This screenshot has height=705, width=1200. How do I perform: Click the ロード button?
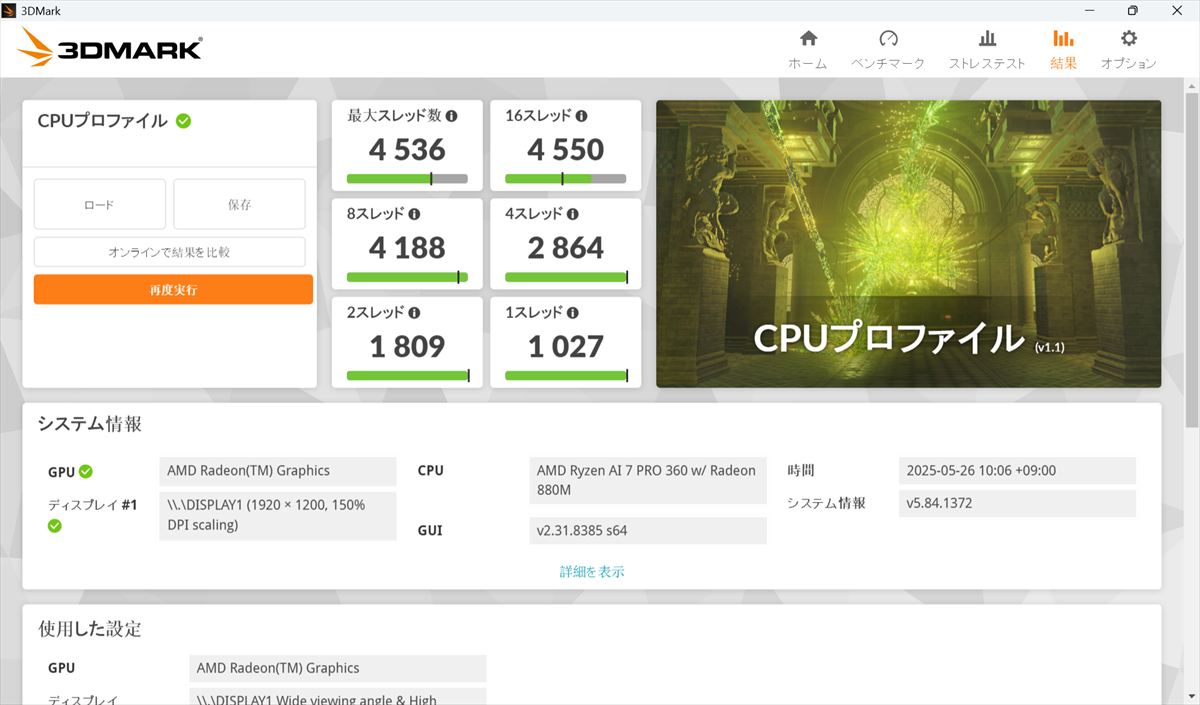[99, 204]
